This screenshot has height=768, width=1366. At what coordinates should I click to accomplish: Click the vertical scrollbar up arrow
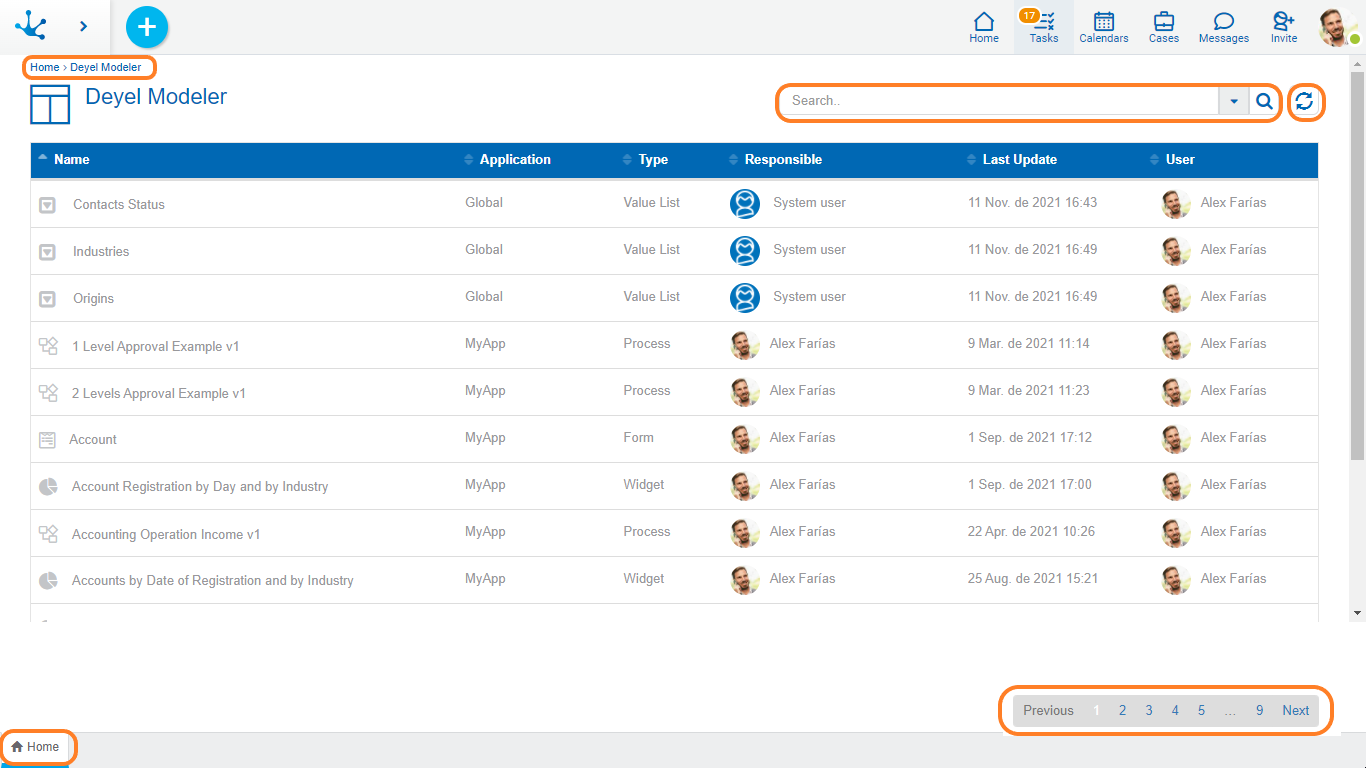point(1357,64)
